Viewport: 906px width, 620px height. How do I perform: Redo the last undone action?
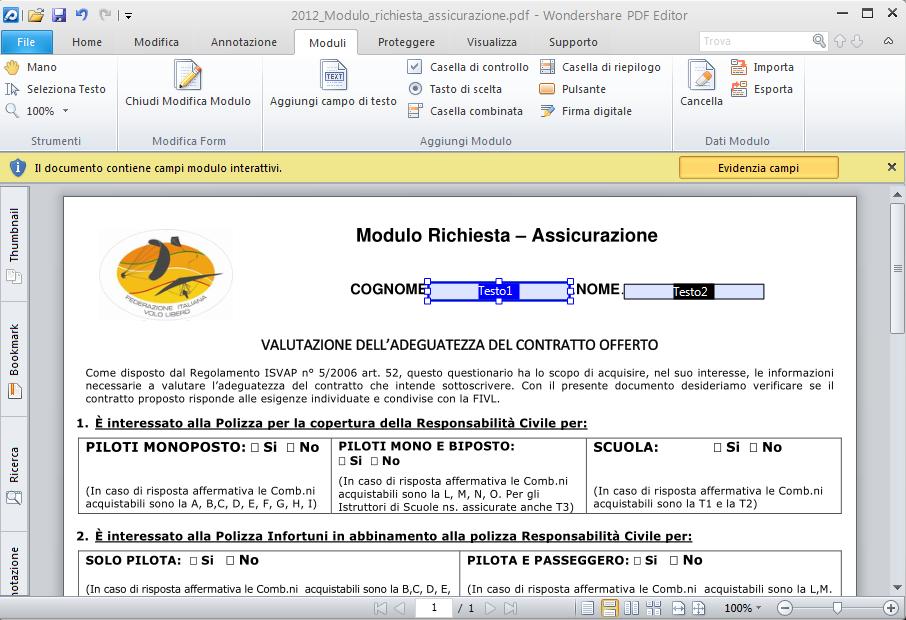point(105,14)
